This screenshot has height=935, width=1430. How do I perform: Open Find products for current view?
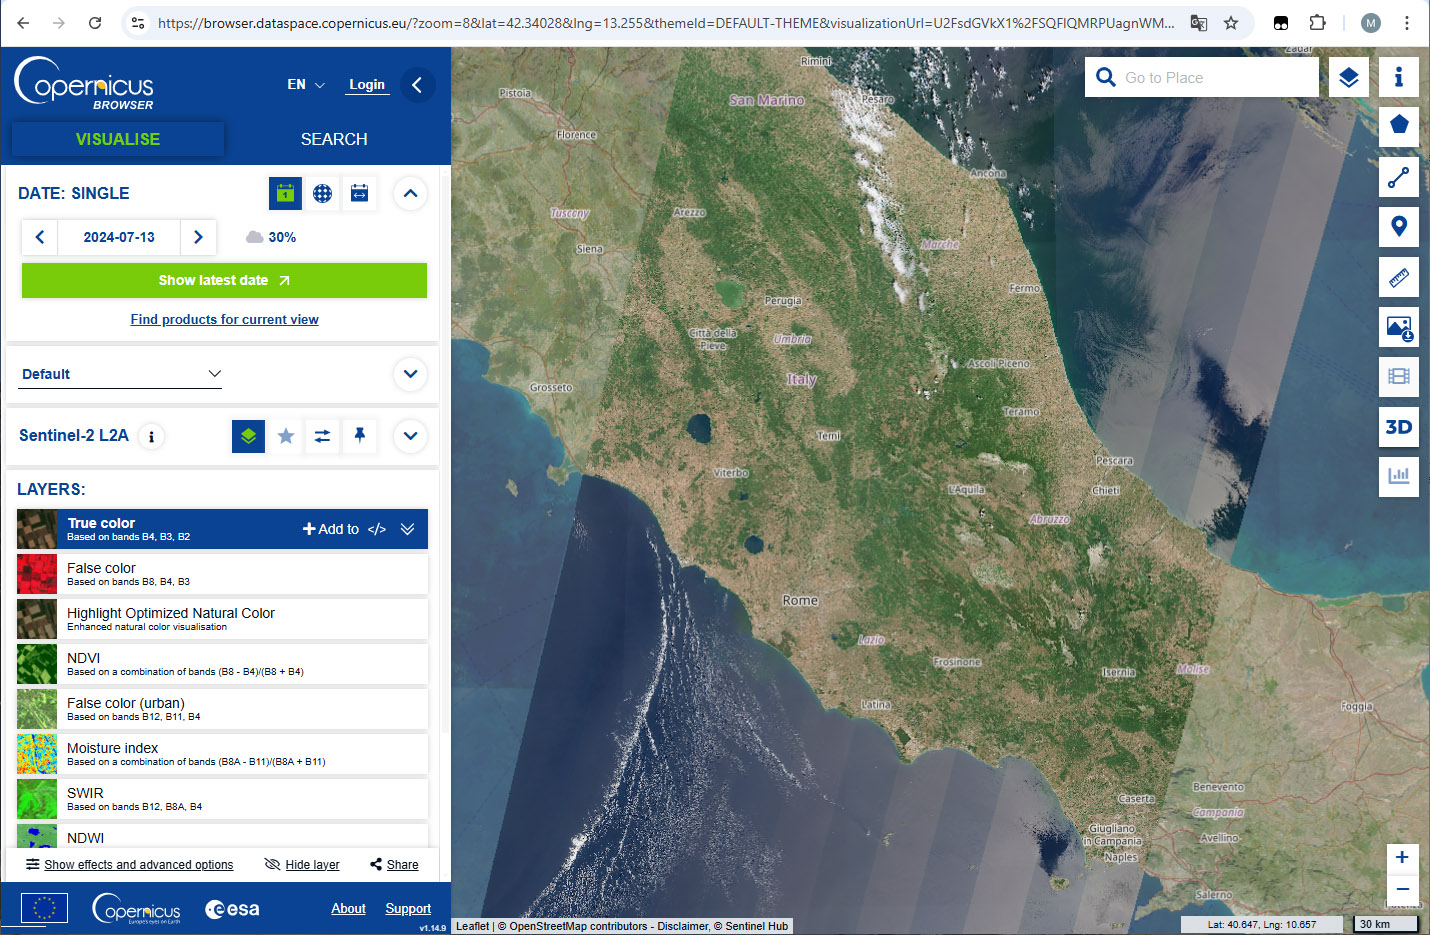[x=224, y=320]
